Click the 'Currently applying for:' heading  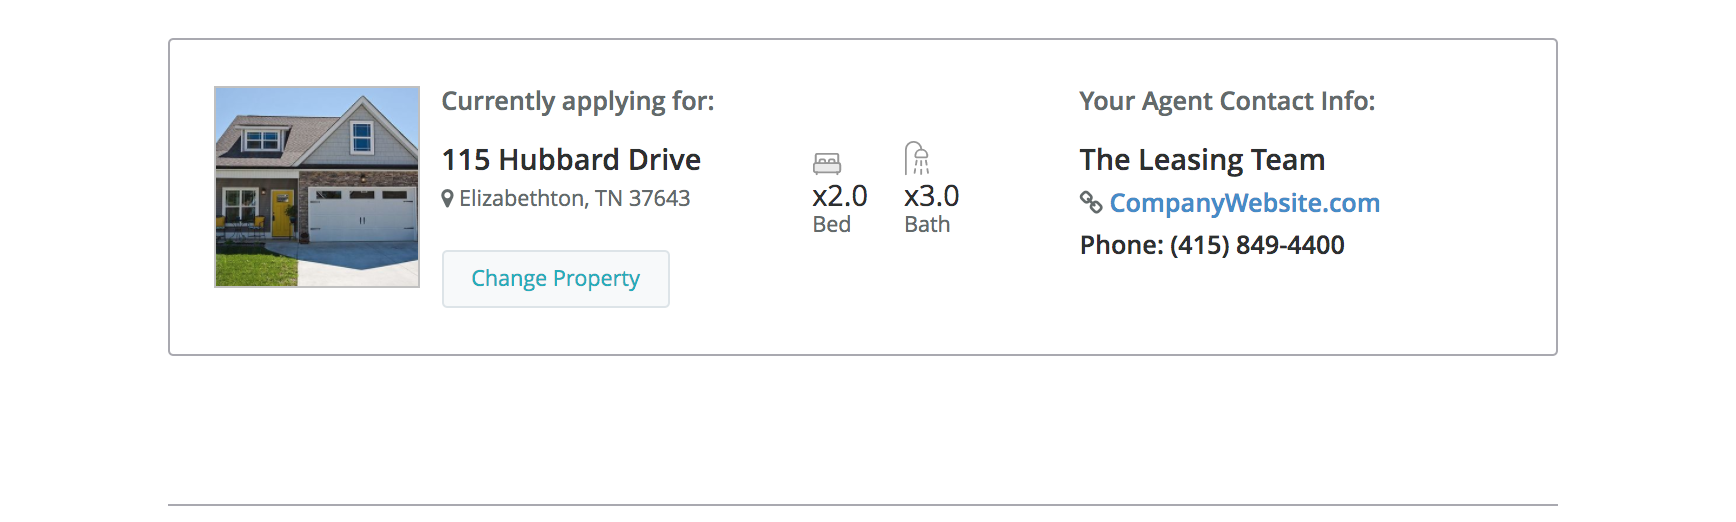click(578, 101)
